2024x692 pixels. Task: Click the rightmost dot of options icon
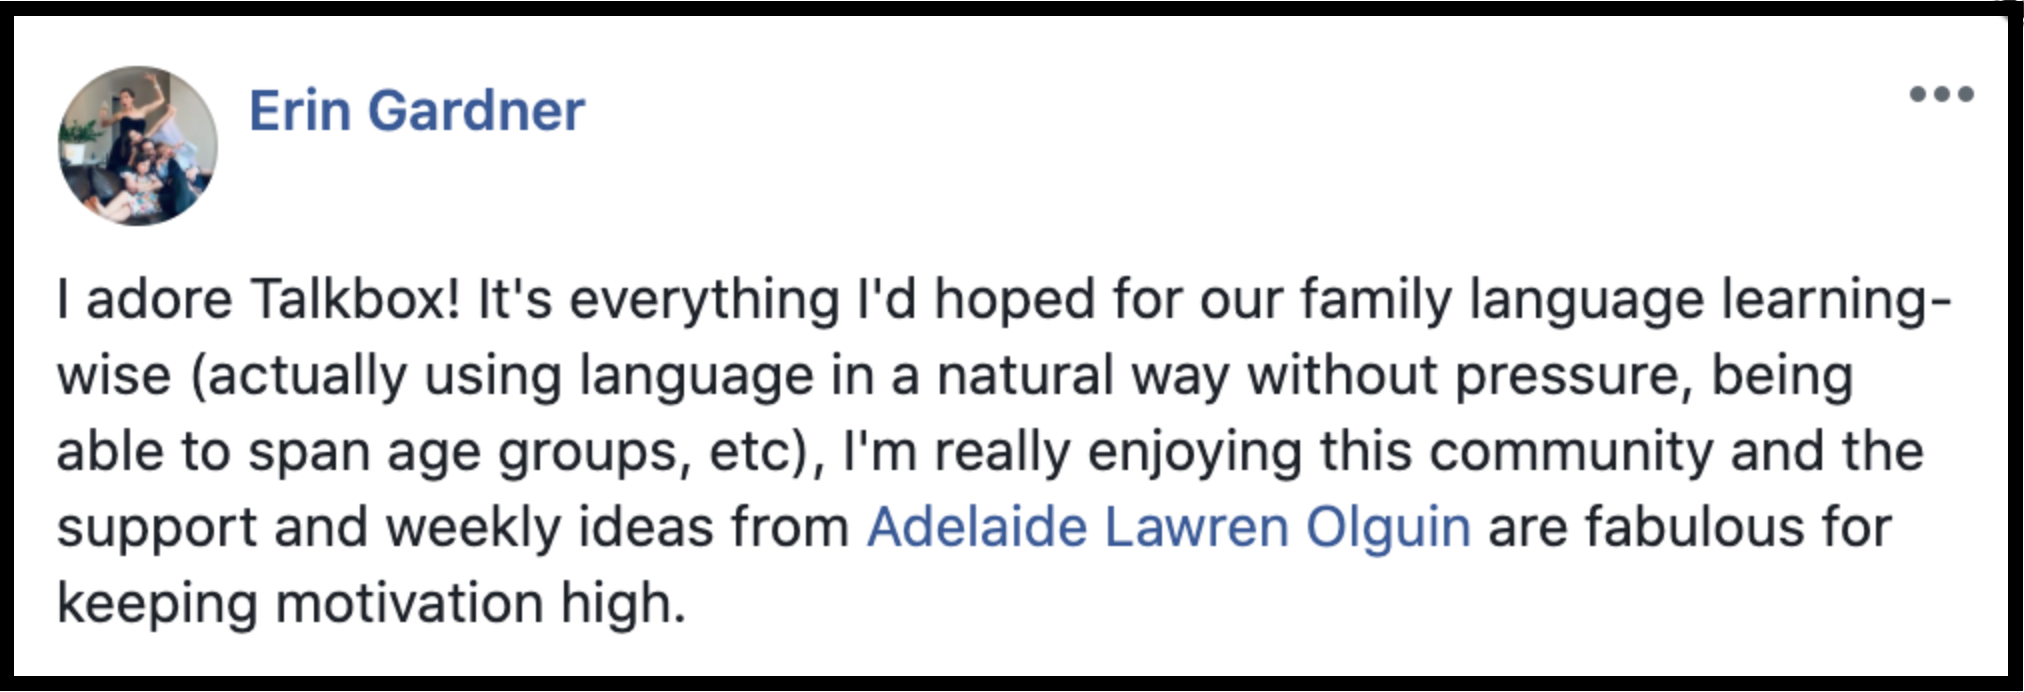[x=1965, y=94]
